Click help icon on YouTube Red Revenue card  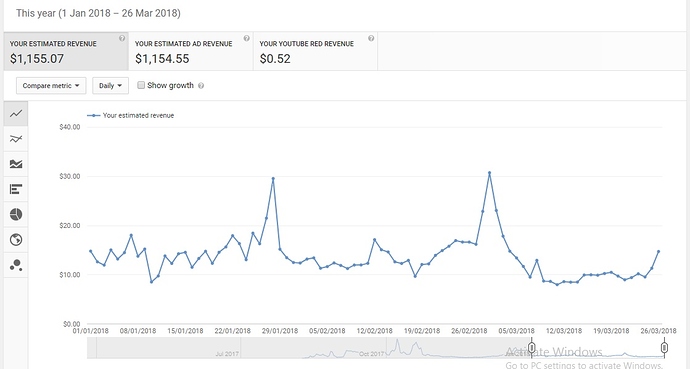(x=371, y=38)
